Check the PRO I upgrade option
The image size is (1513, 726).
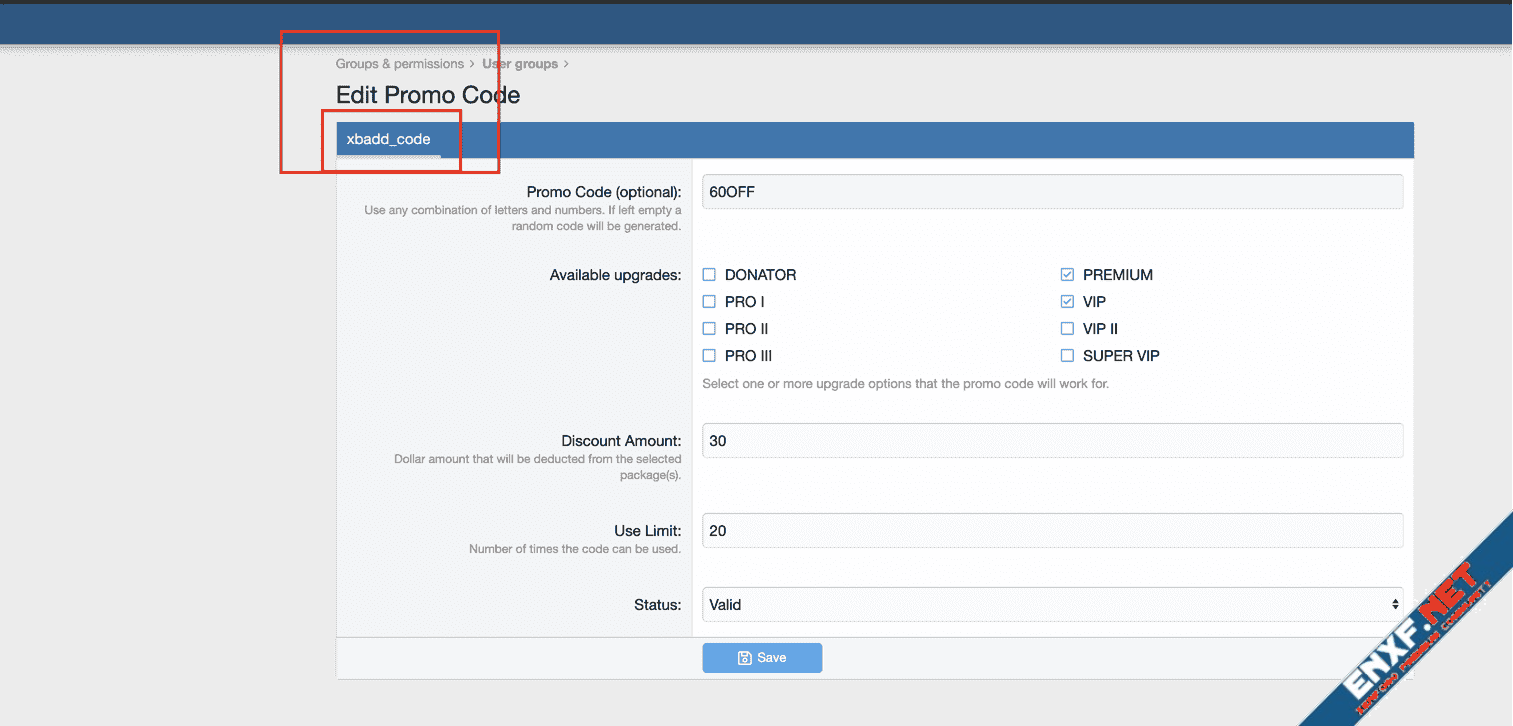point(709,302)
